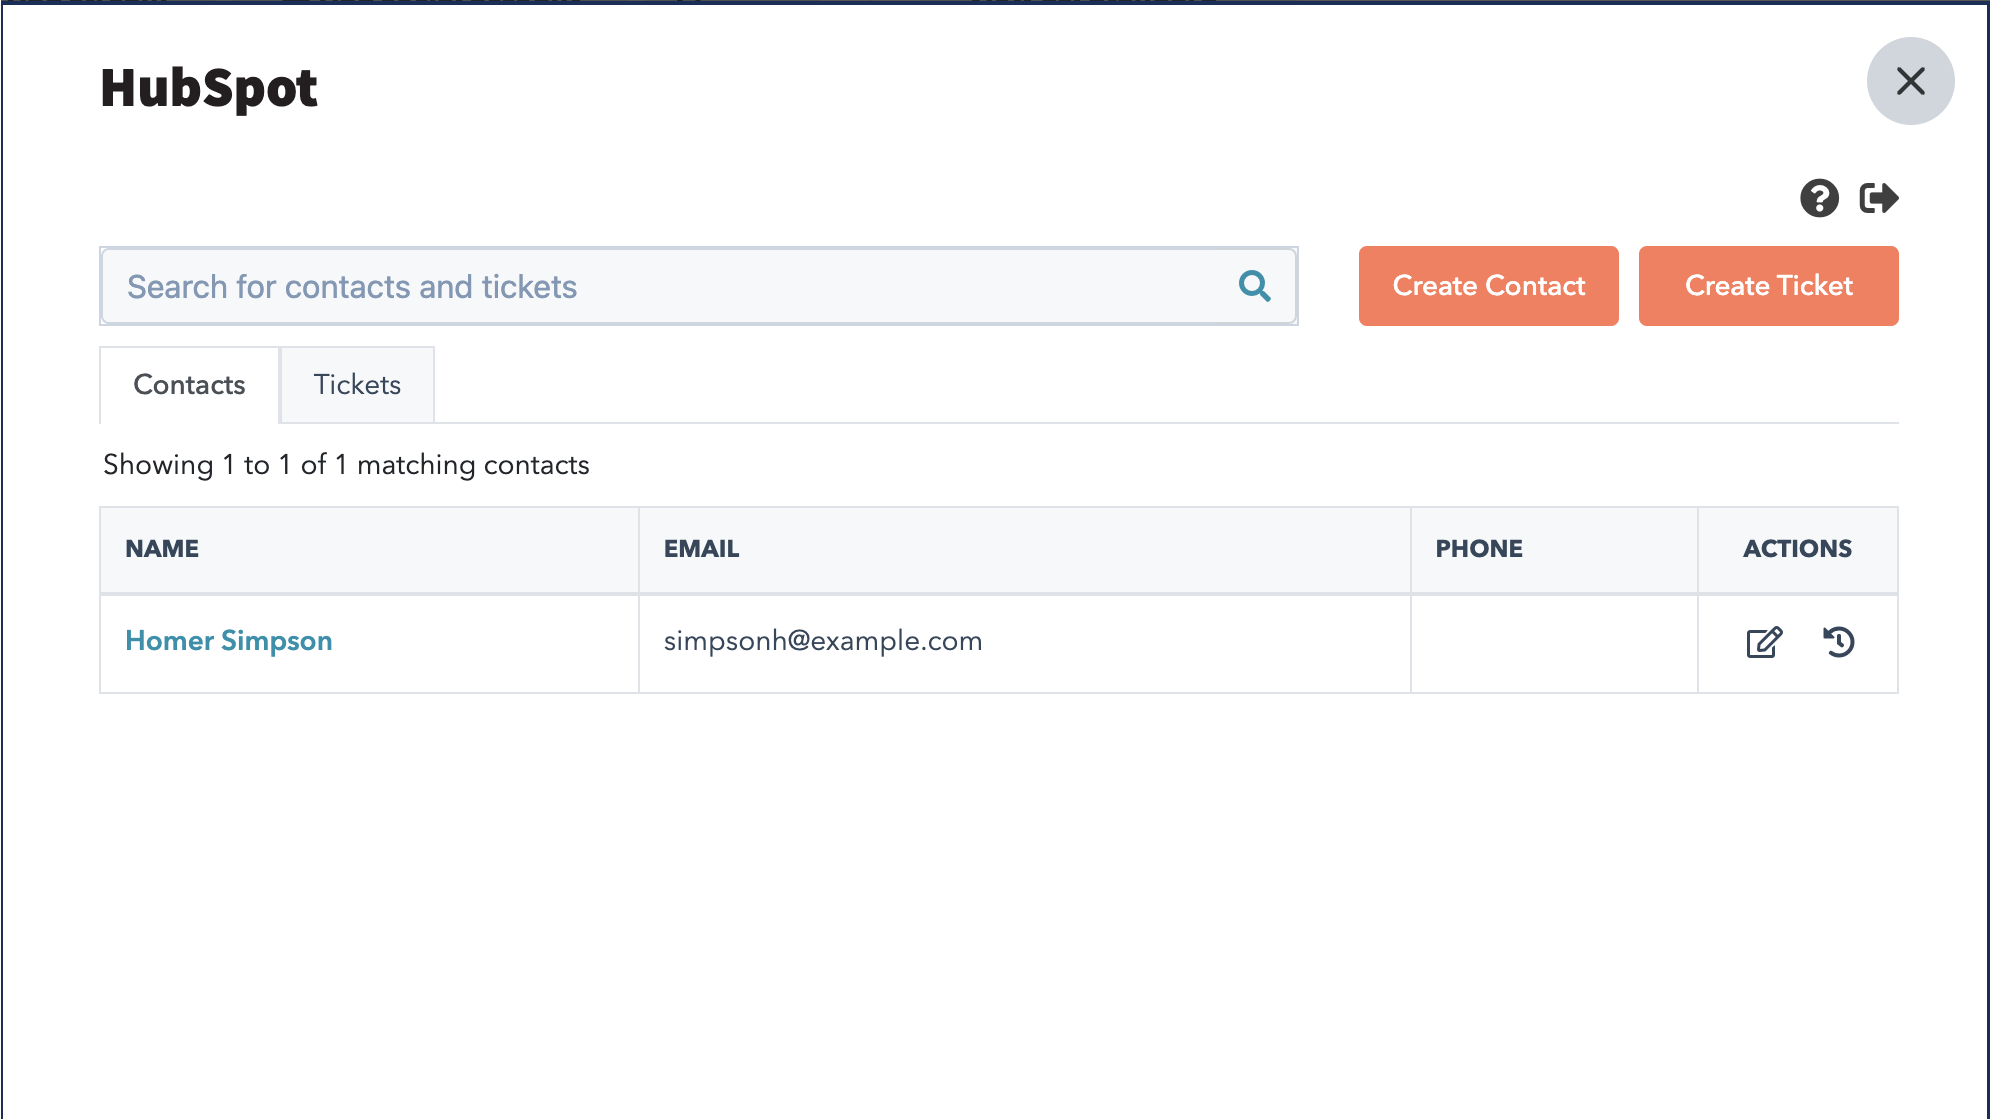Select the Contacts tab
Viewport: 1990px width, 1119px height.
(189, 385)
